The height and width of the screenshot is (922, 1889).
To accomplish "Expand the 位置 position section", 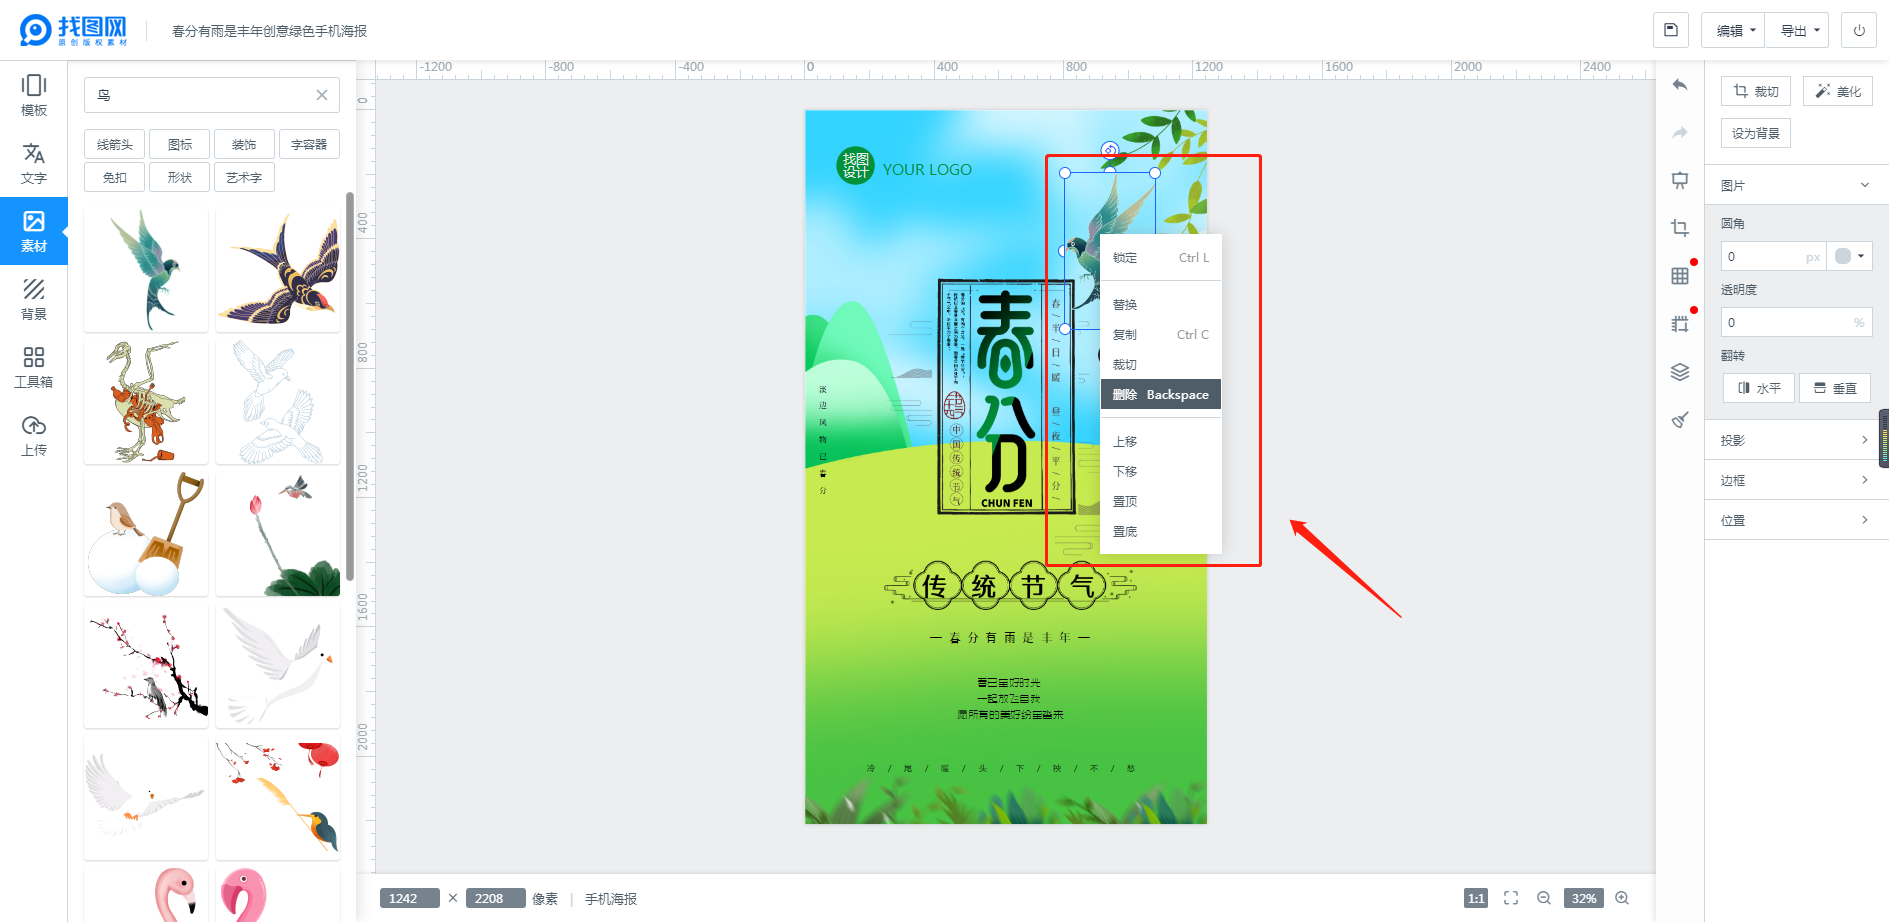I will [1797, 520].
